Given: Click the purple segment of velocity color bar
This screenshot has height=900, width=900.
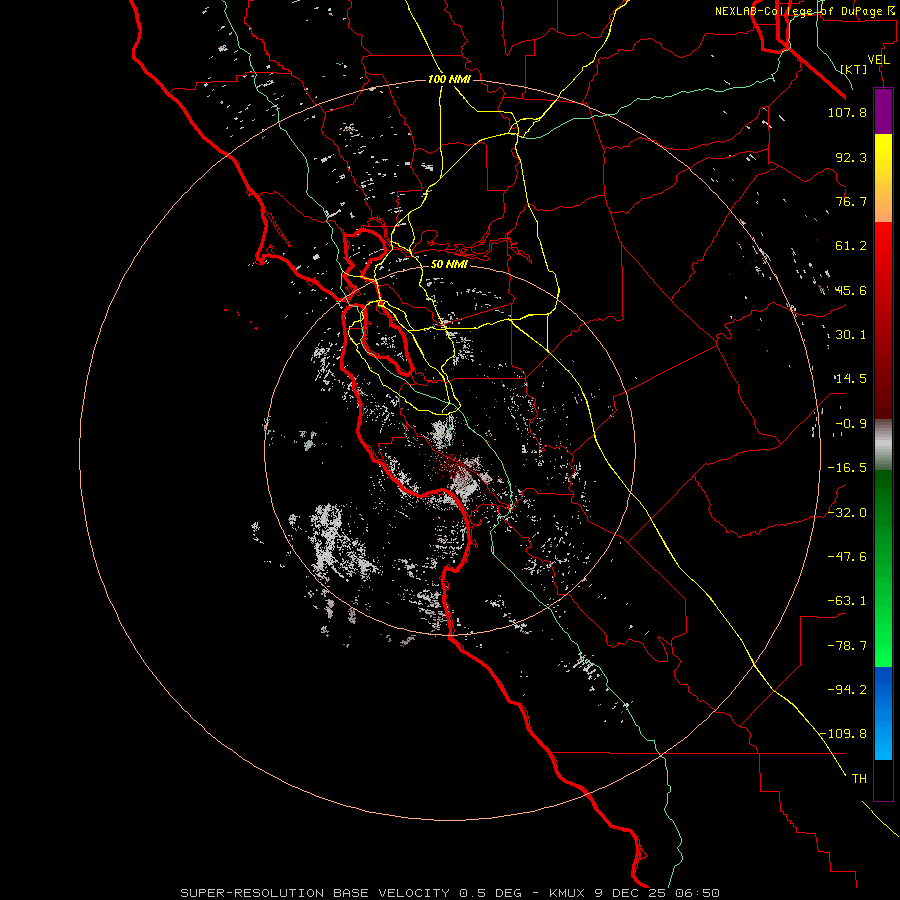Looking at the screenshot, I should [x=883, y=111].
